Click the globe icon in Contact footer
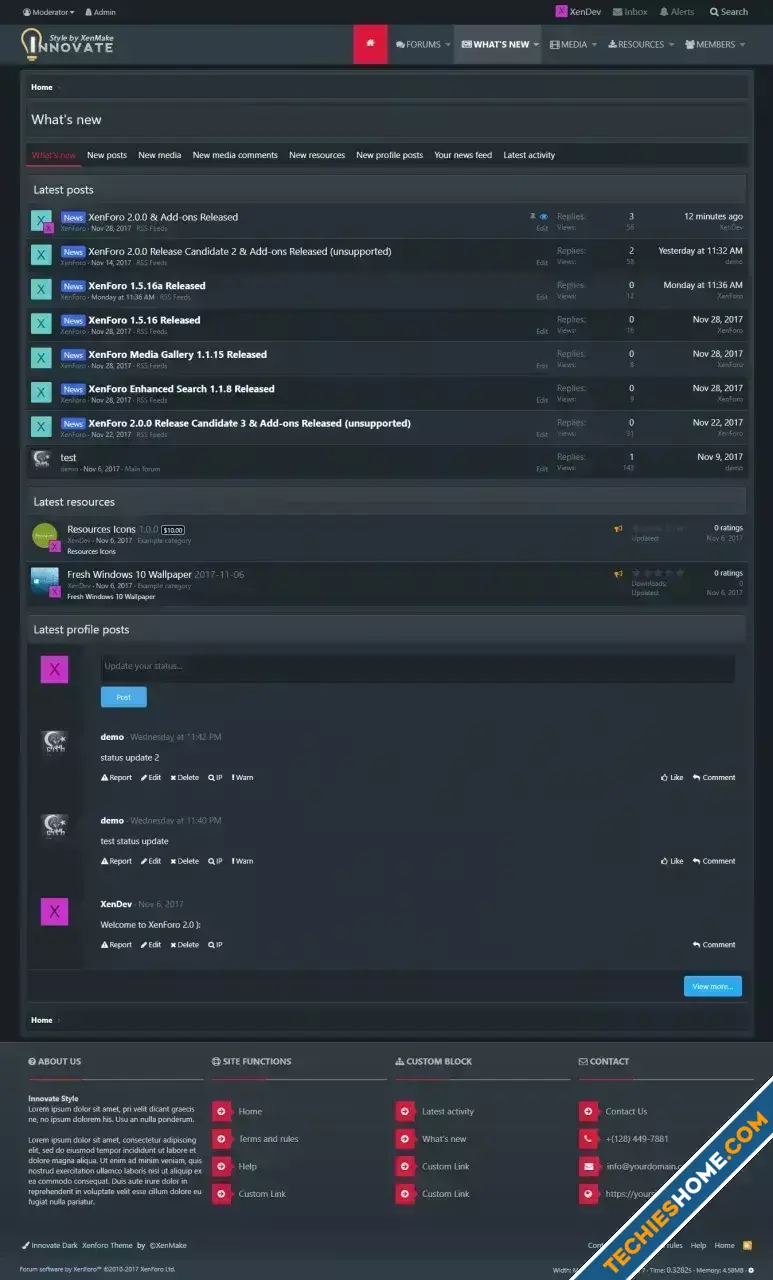The image size is (773, 1280). [x=588, y=1193]
